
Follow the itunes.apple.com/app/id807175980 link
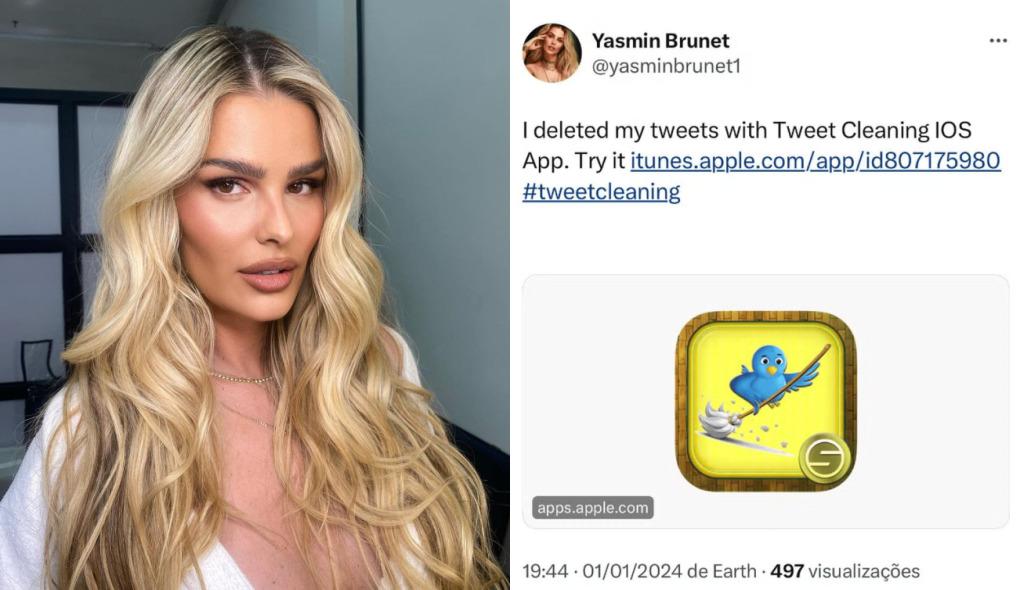coord(815,160)
